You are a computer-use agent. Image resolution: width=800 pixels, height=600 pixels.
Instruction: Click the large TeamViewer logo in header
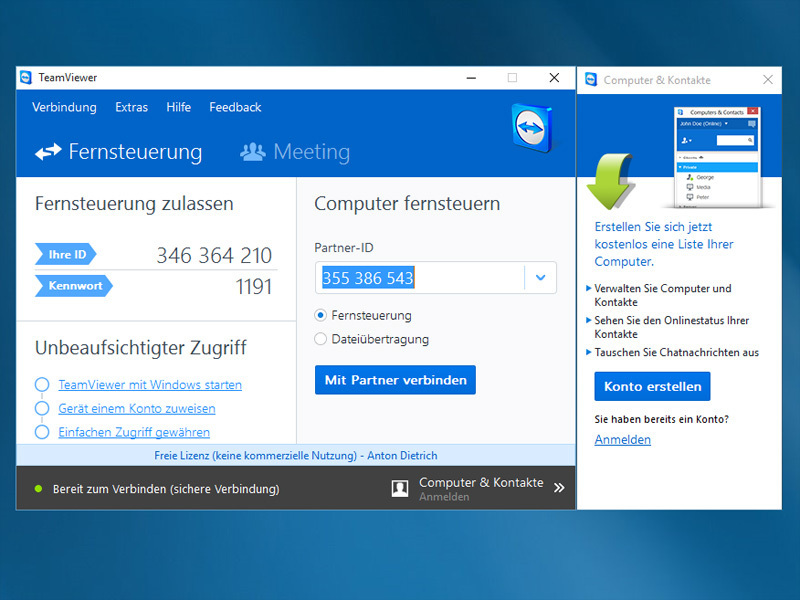[532, 128]
